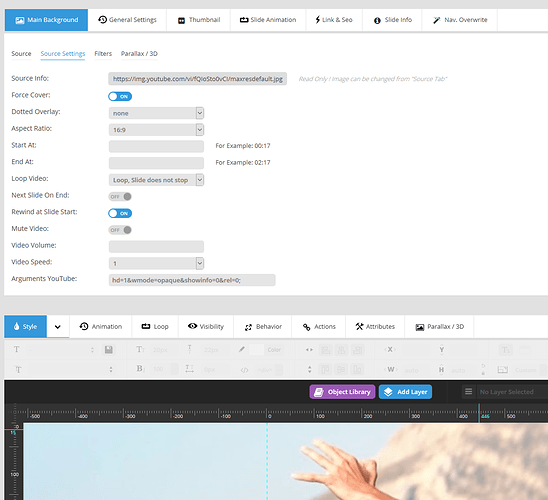This screenshot has width=548, height=500.
Task: Open the Visibility tab with the eye icon
Action: pos(206,327)
